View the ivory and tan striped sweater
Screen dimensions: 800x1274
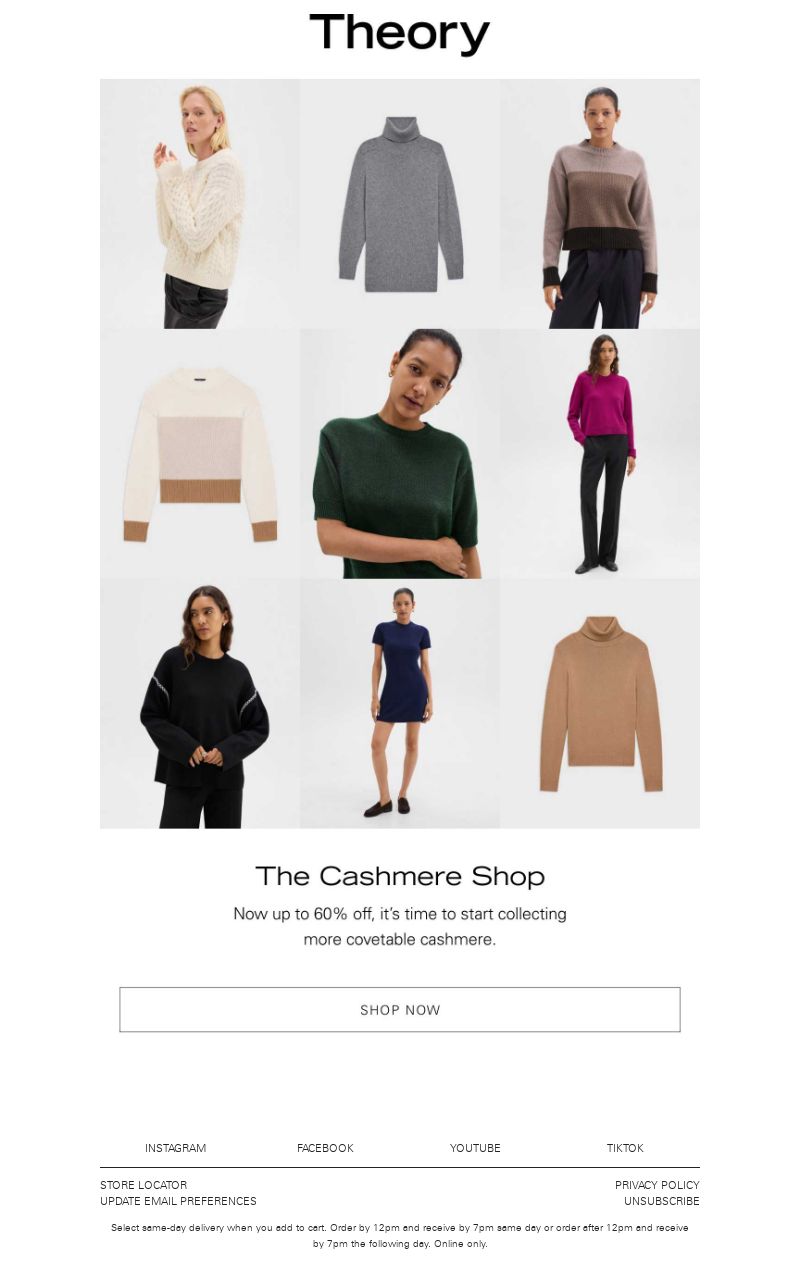coord(200,454)
